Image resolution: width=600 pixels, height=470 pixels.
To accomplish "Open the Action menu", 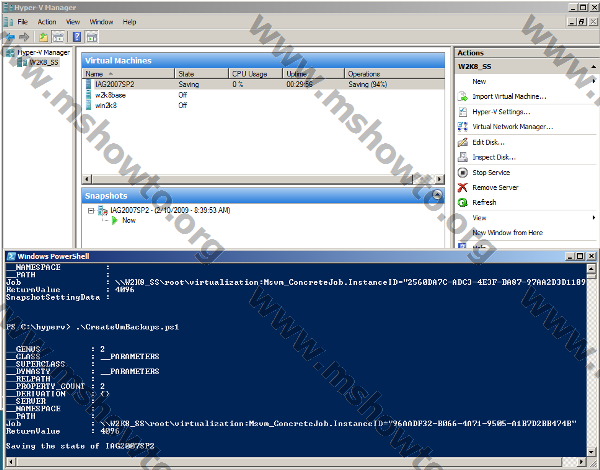I will click(x=47, y=22).
